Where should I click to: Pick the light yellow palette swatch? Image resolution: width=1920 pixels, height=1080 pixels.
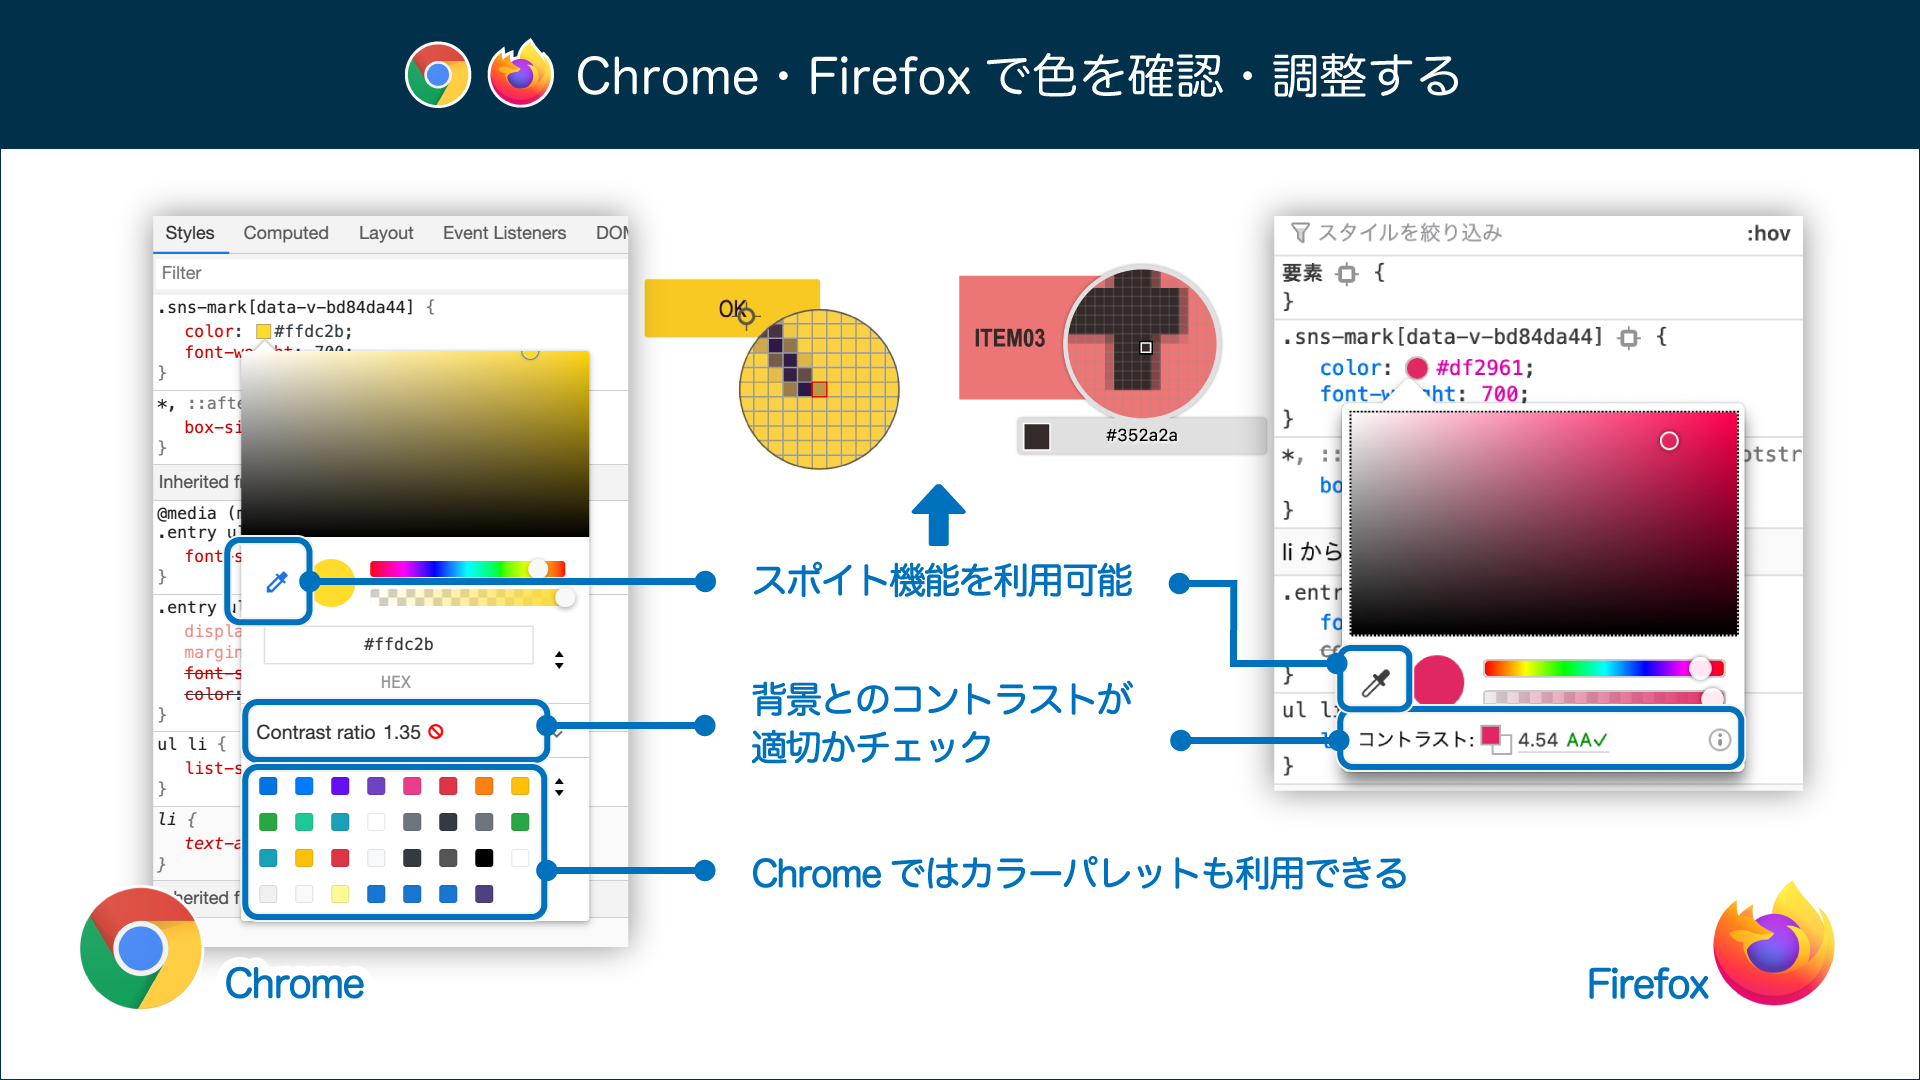point(340,894)
